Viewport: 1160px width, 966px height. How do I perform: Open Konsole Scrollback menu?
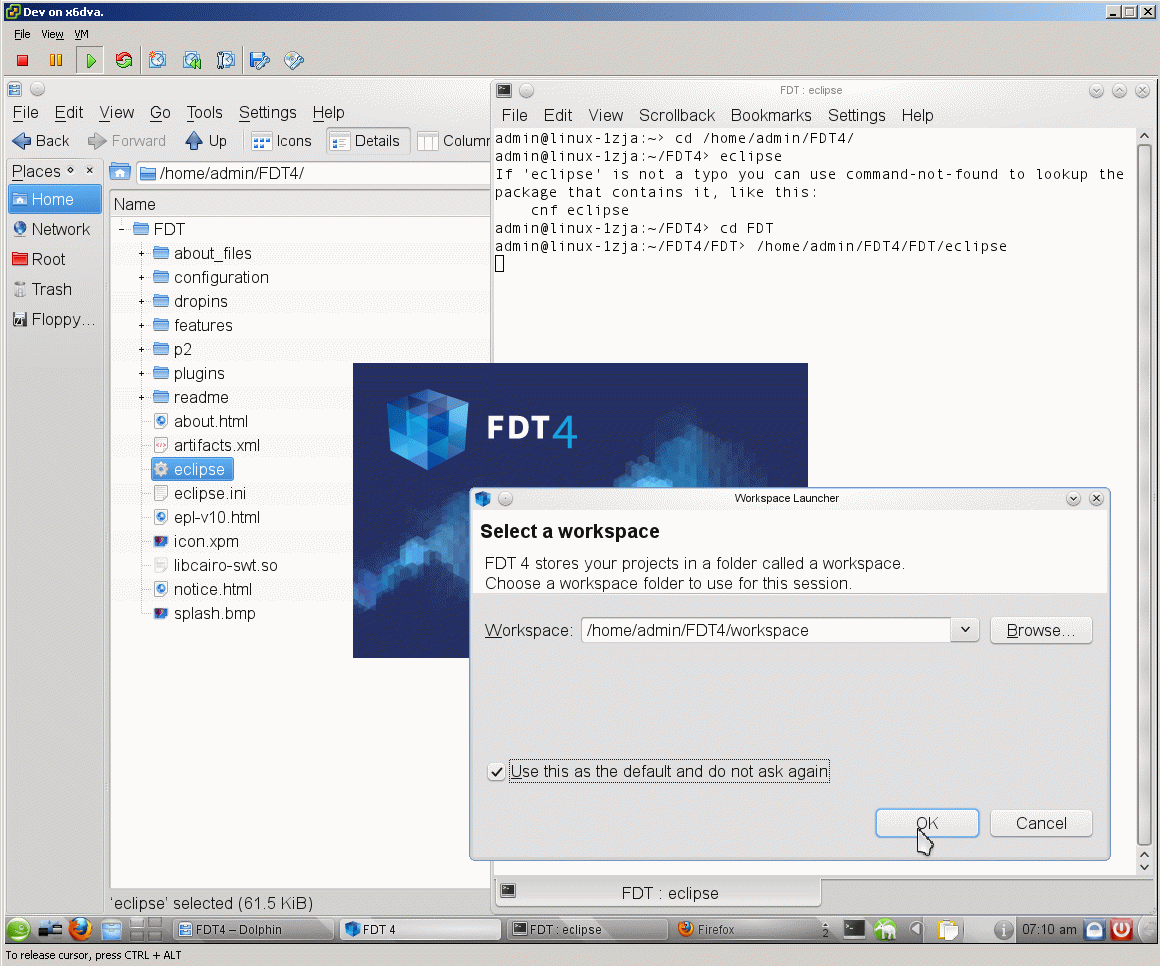coord(677,115)
